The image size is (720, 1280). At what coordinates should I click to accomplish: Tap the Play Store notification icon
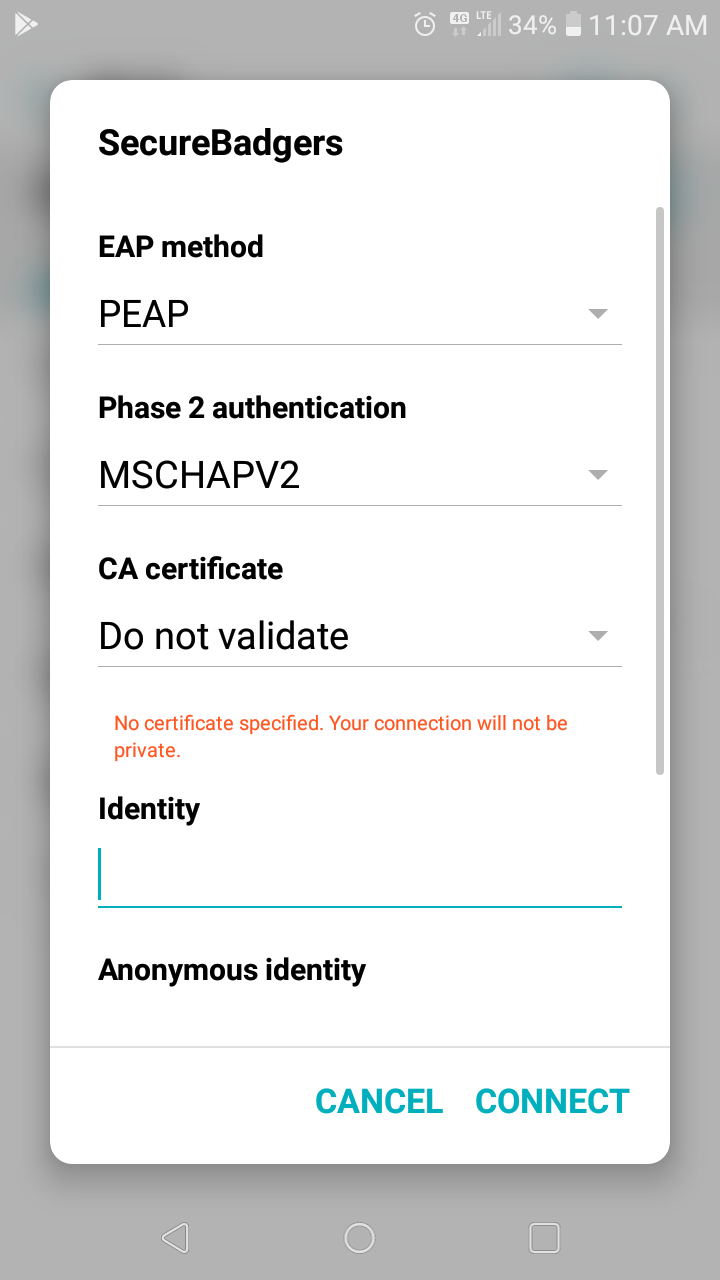[26, 24]
